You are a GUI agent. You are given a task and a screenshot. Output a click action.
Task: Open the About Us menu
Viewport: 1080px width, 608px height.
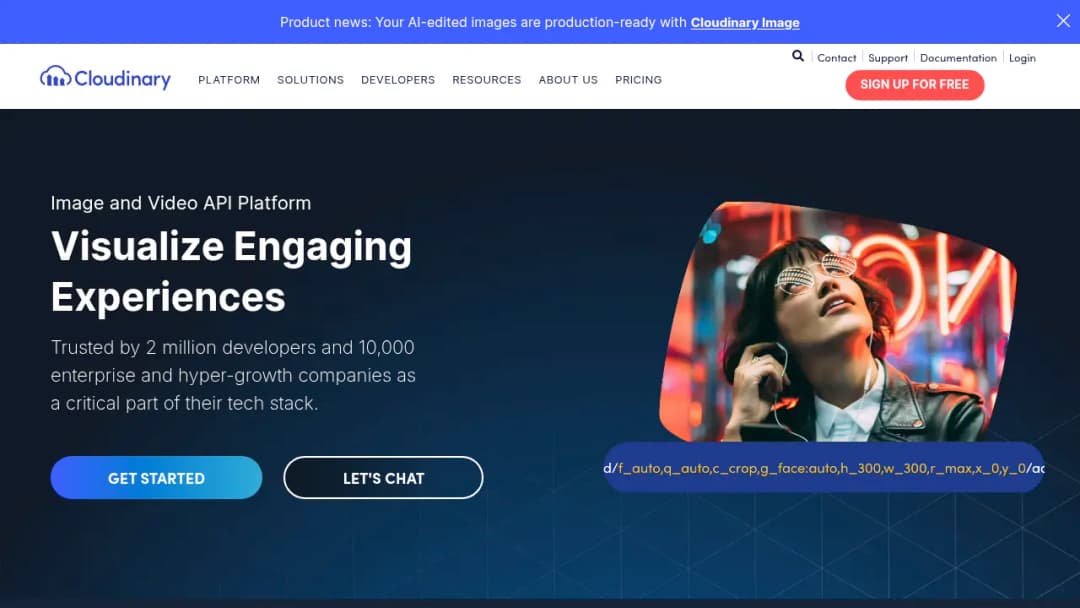568,80
